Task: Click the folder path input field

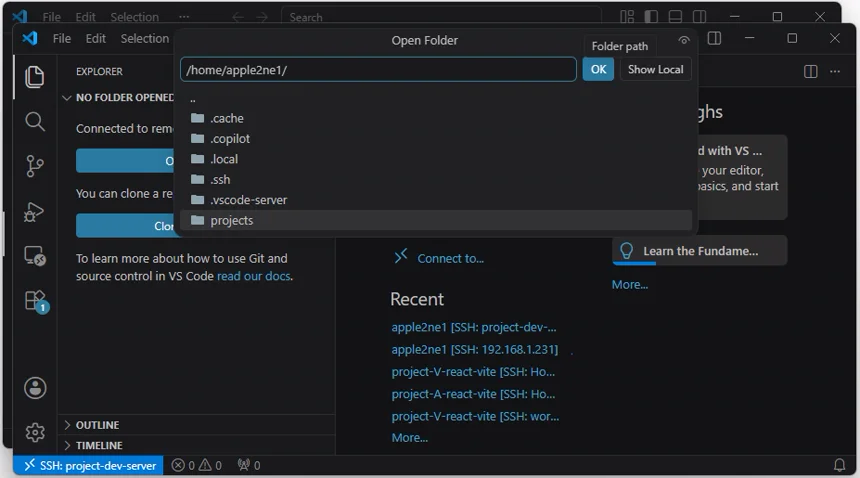Action: (x=378, y=70)
